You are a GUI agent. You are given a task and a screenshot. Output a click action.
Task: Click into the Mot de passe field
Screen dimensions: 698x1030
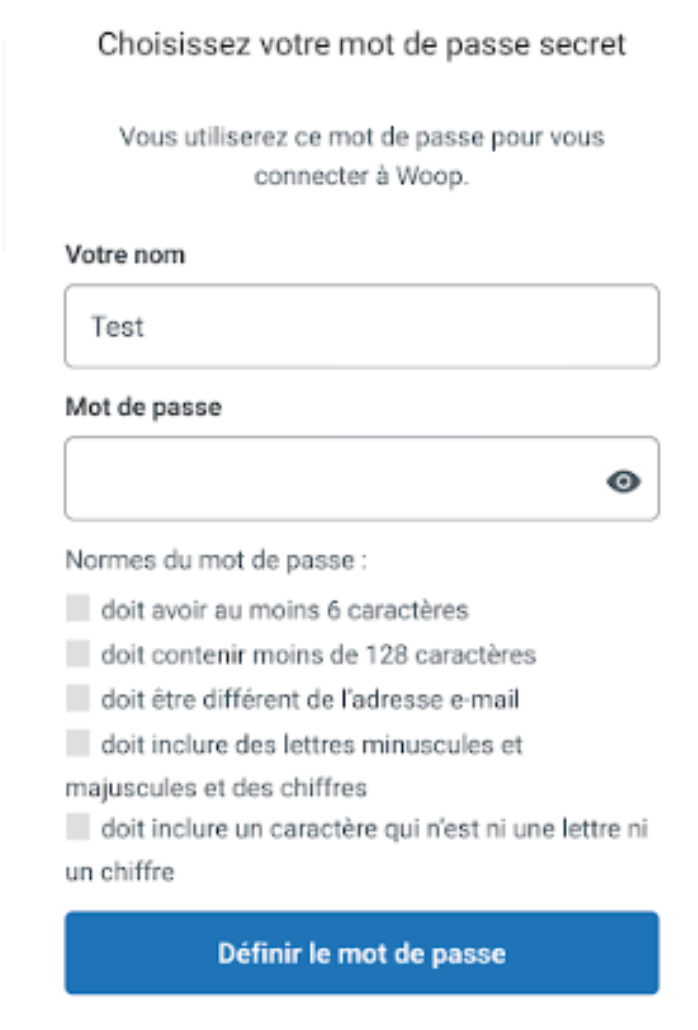362,478
